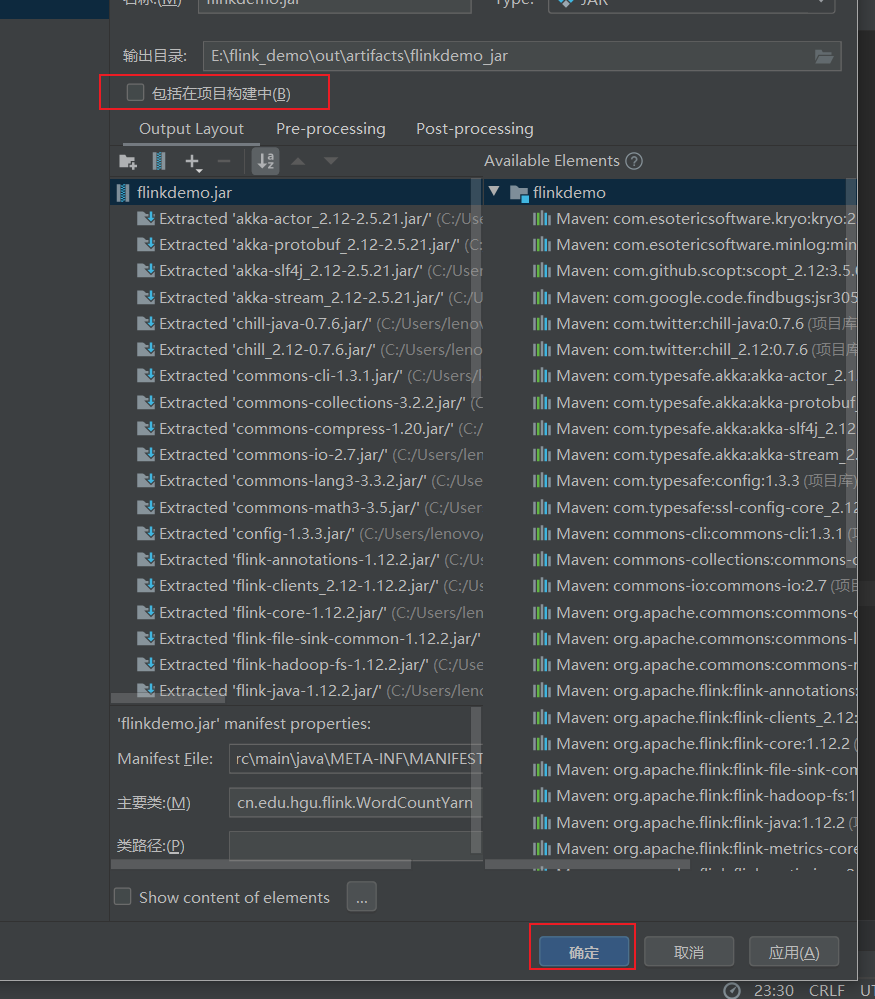Toggle sort elements by names and types
The image size is (875, 999).
(x=266, y=161)
